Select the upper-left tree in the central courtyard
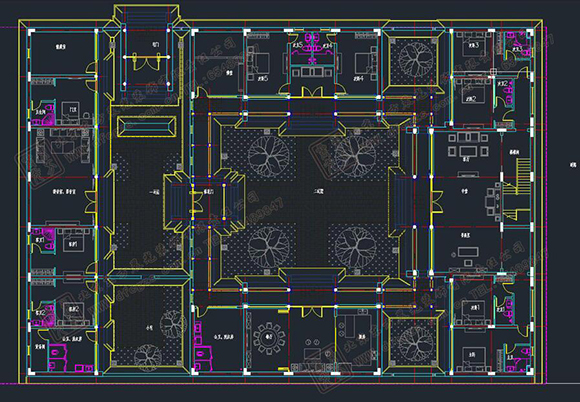 coord(269,156)
